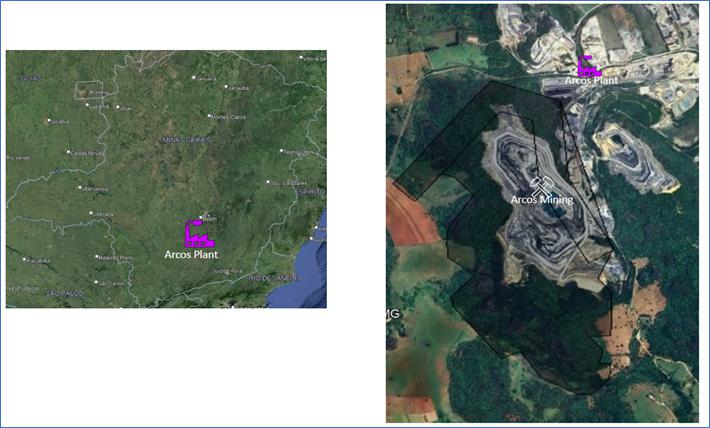Click the Caldas Novas city marker
Image resolution: width=710 pixels, height=428 pixels.
coord(69,152)
